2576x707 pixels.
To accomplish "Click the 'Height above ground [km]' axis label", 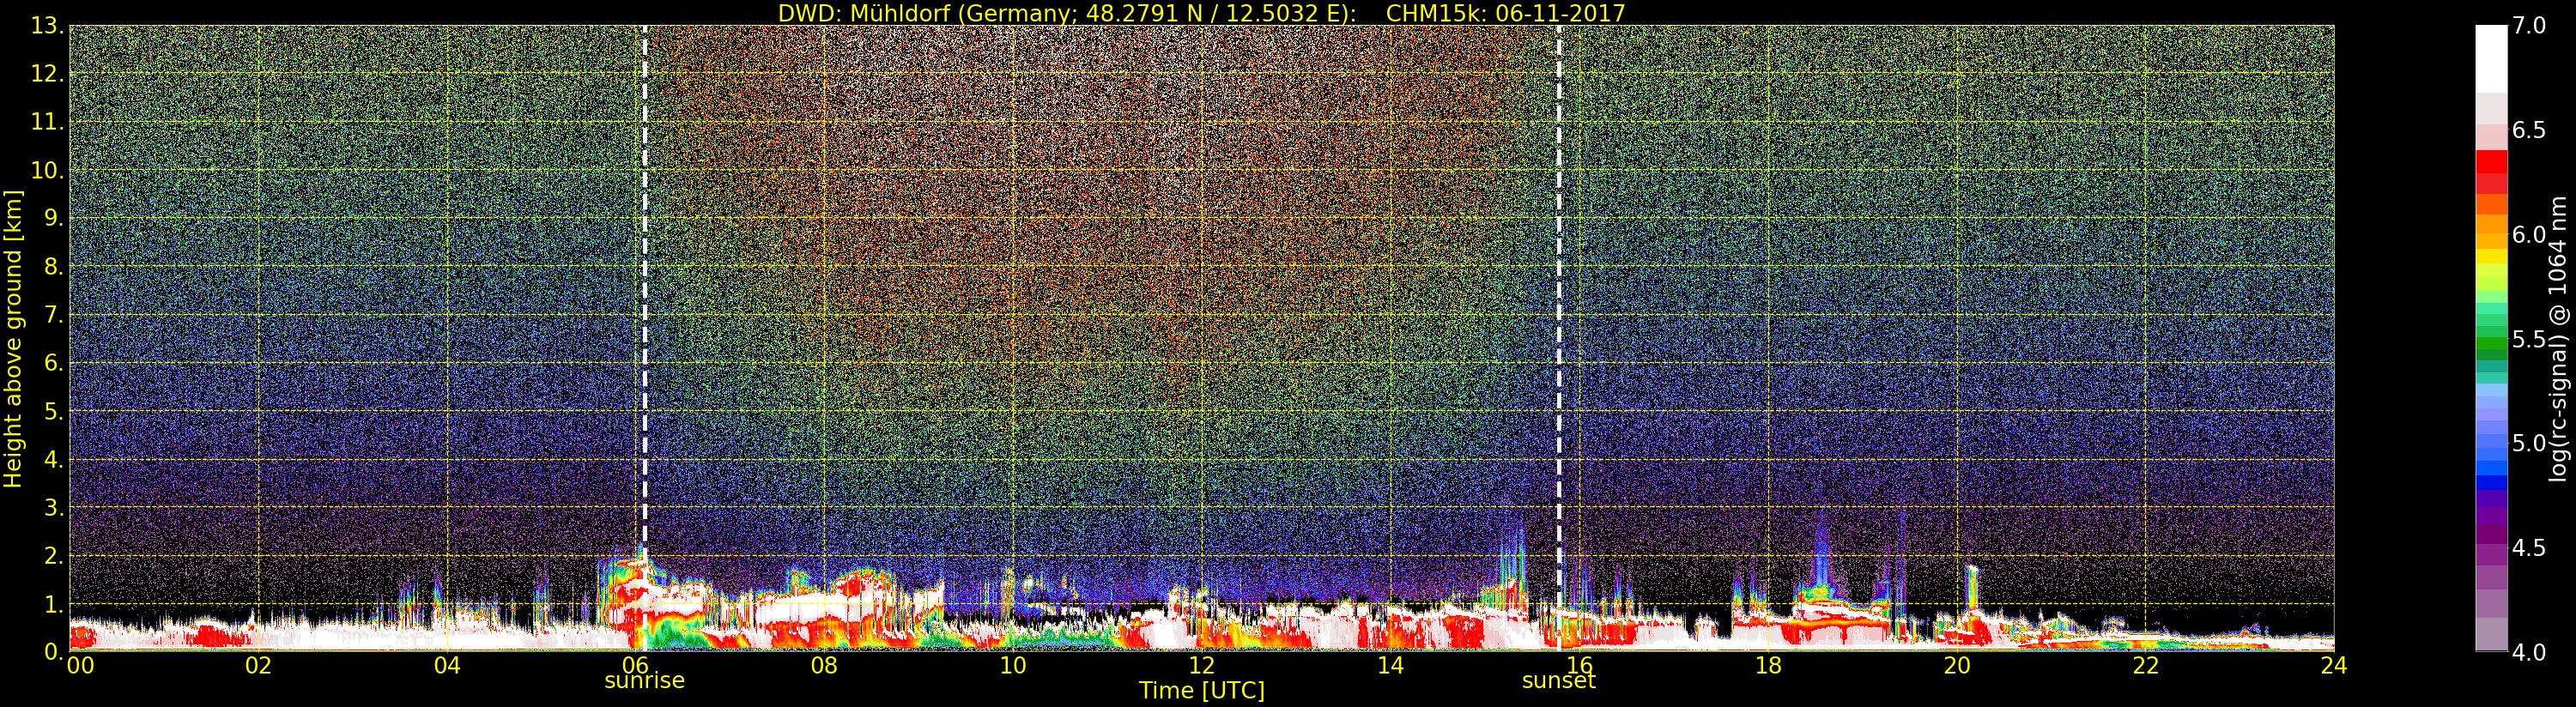I will (13, 339).
